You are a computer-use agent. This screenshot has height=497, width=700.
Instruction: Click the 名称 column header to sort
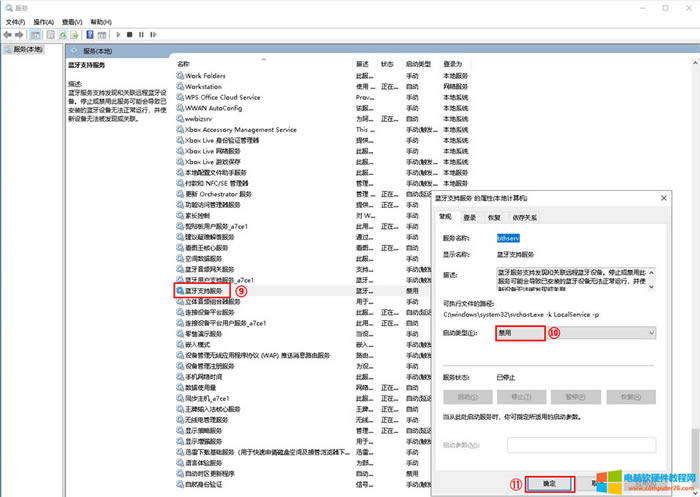click(x=183, y=64)
